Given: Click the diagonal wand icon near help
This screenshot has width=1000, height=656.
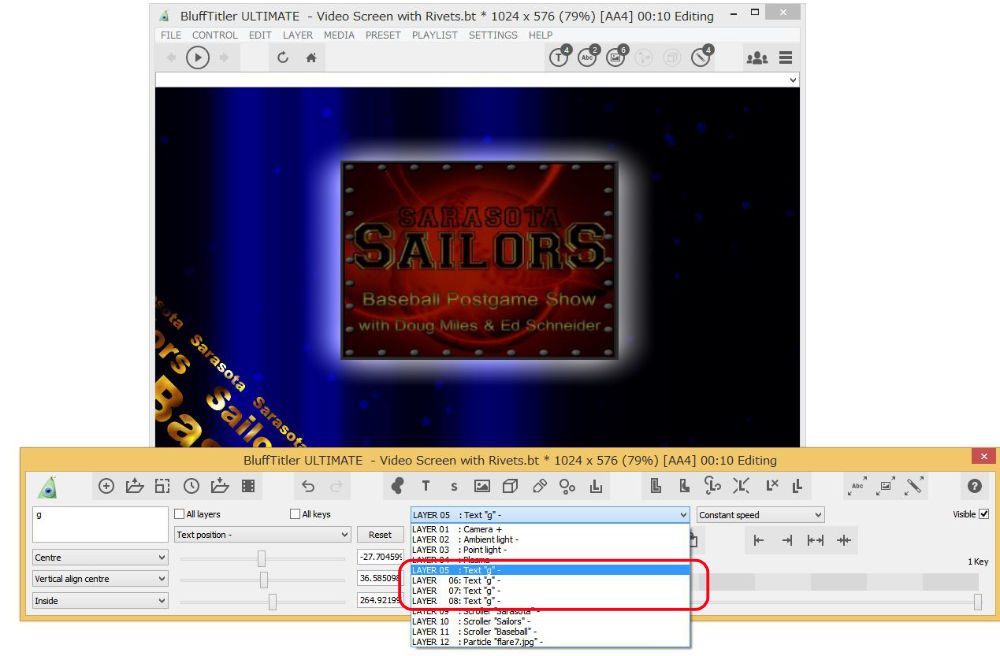Looking at the screenshot, I should coord(915,486).
